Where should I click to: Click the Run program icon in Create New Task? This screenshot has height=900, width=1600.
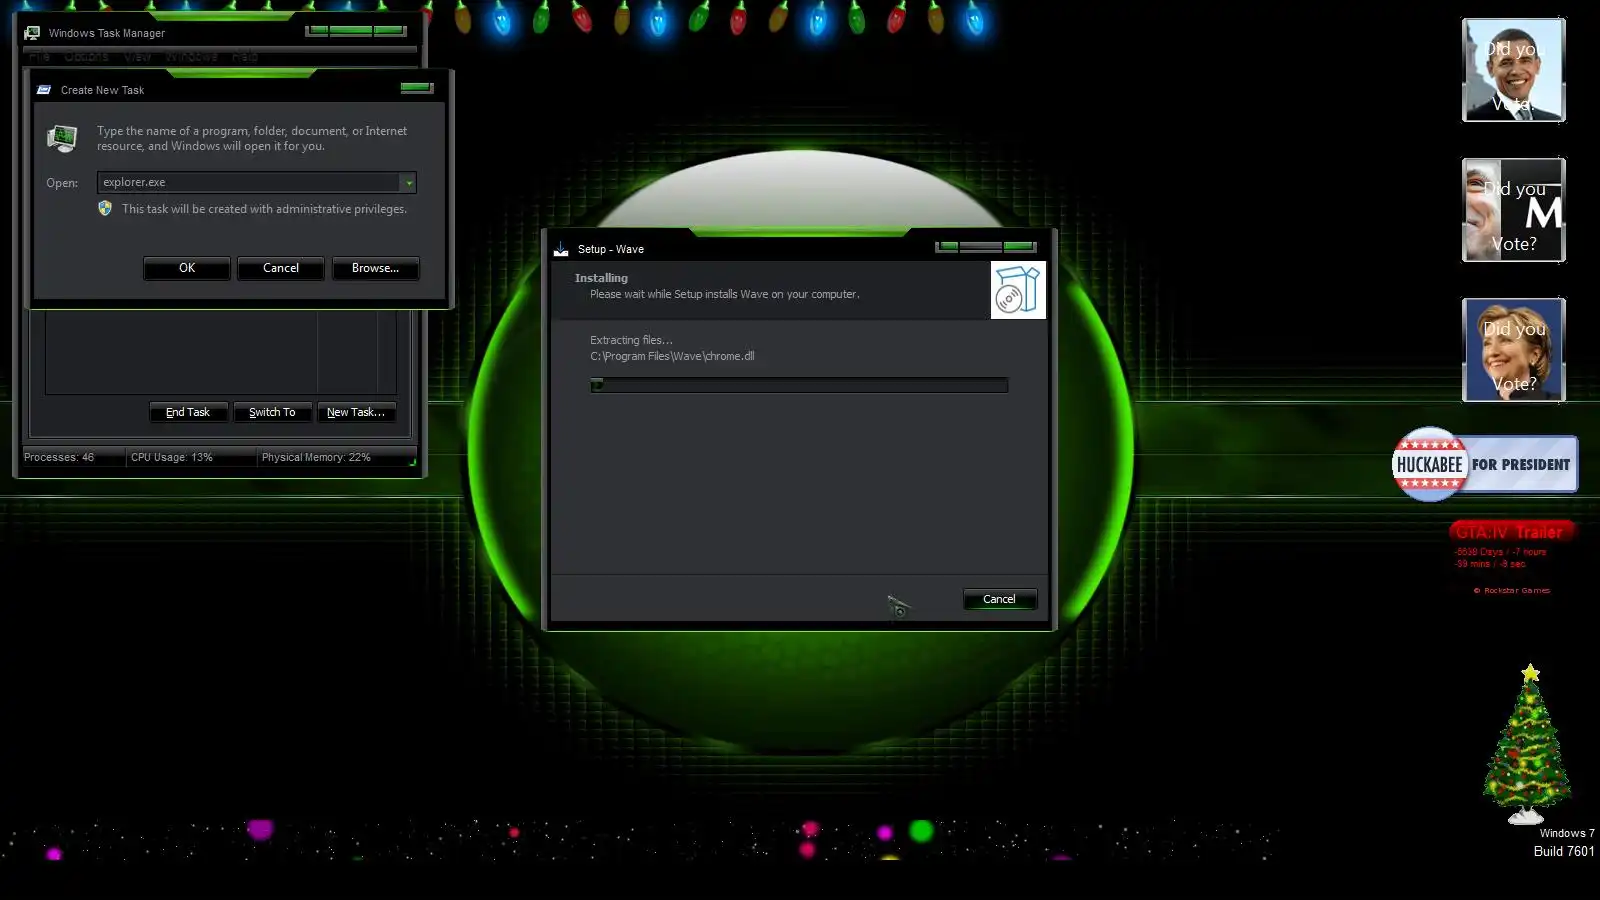[62, 139]
